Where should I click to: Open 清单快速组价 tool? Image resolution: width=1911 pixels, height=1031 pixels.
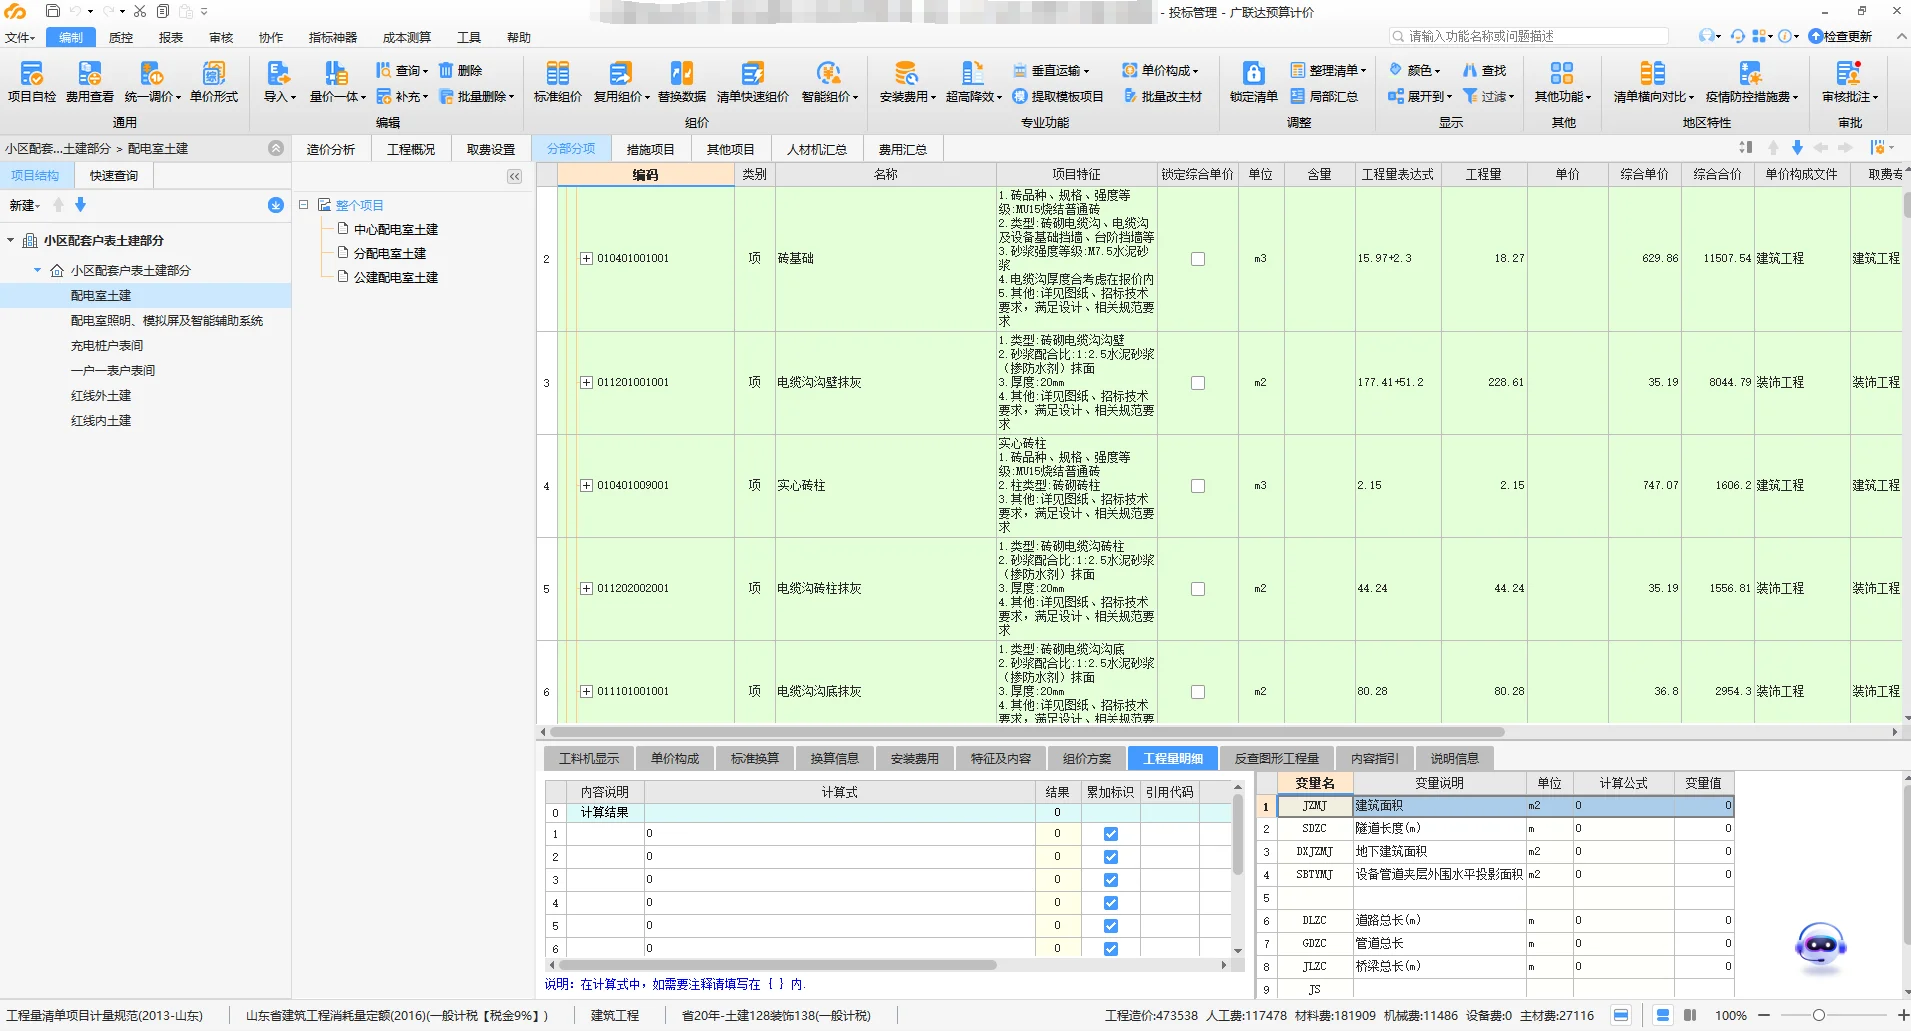click(753, 81)
